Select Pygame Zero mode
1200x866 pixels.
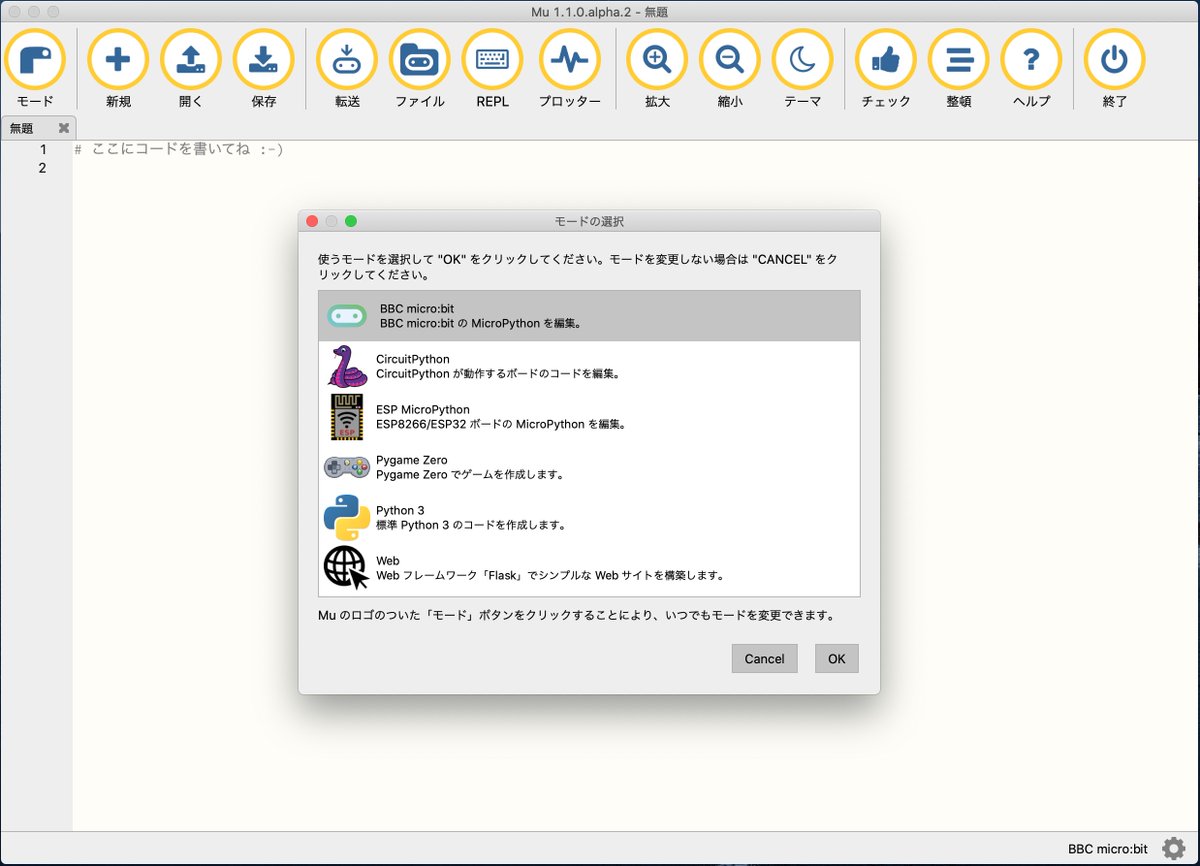pyautogui.click(x=589, y=467)
